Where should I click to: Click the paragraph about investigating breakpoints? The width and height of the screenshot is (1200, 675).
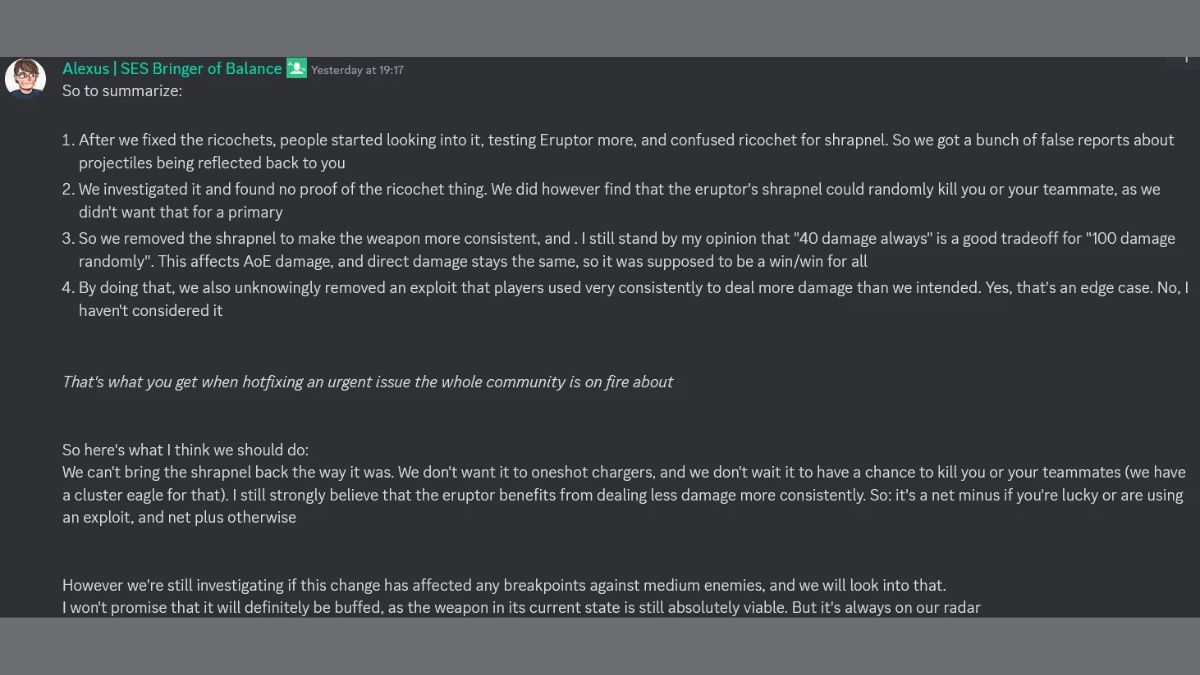click(503, 584)
